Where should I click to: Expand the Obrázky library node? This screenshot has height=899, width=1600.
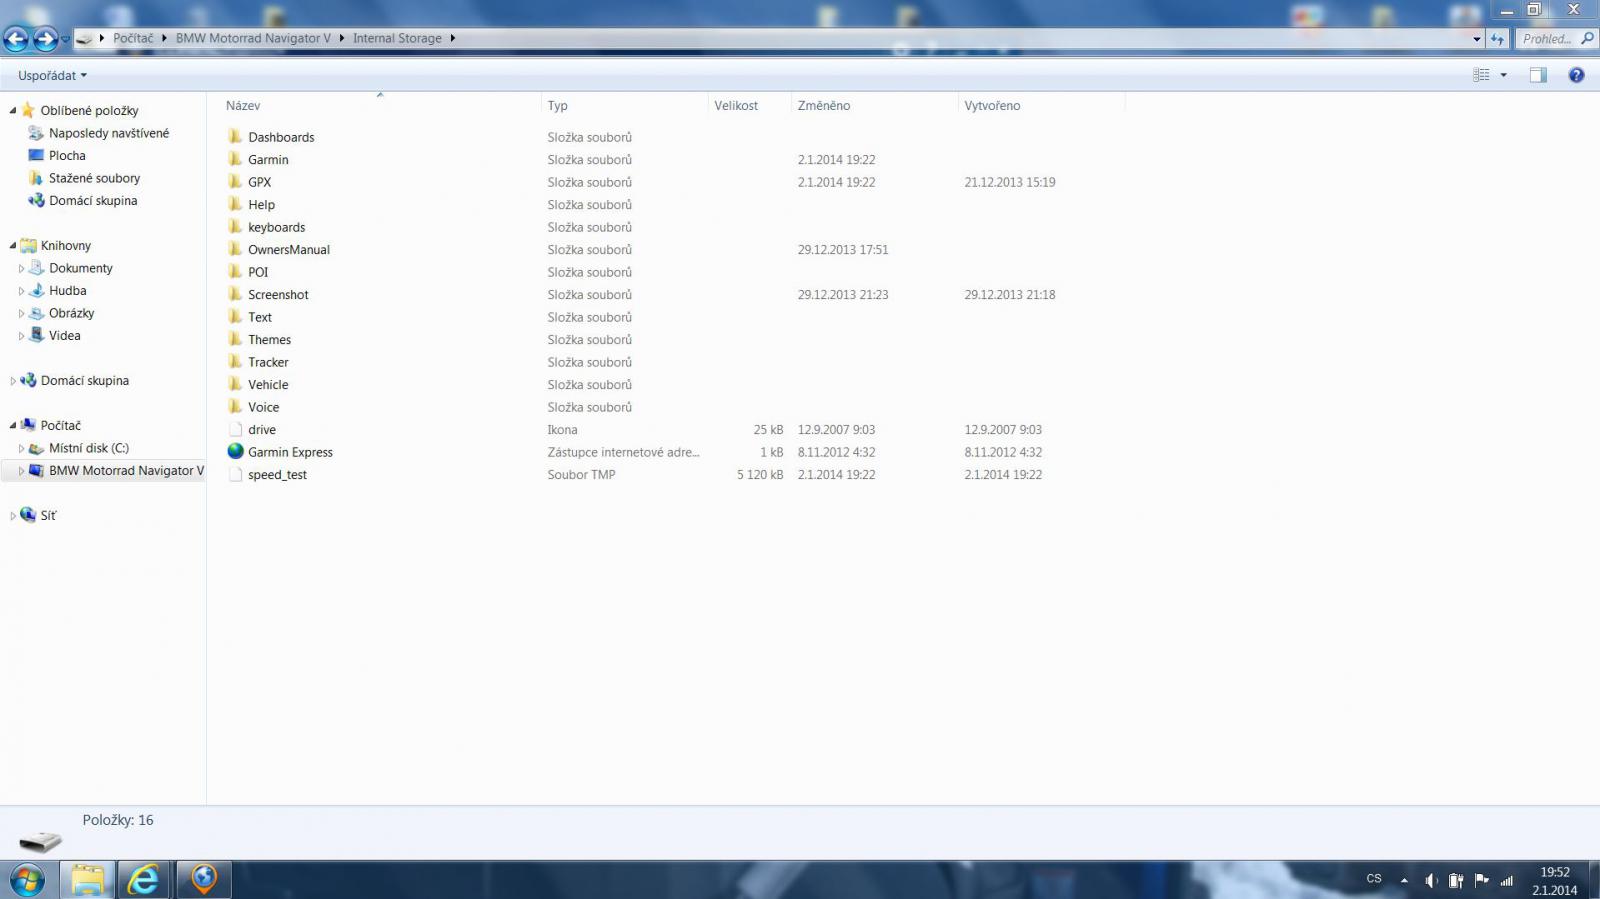(x=21, y=313)
